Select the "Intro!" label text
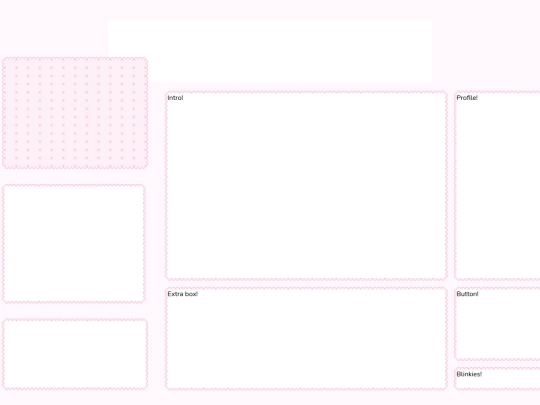 175,98
